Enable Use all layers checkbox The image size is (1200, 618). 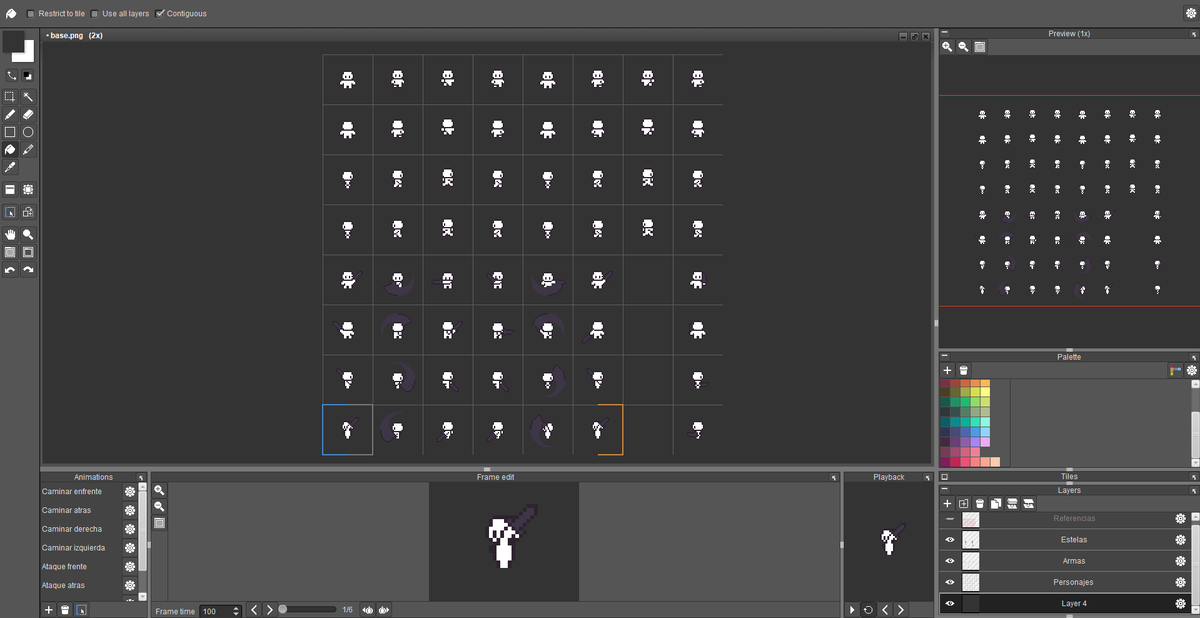pyautogui.click(x=95, y=14)
